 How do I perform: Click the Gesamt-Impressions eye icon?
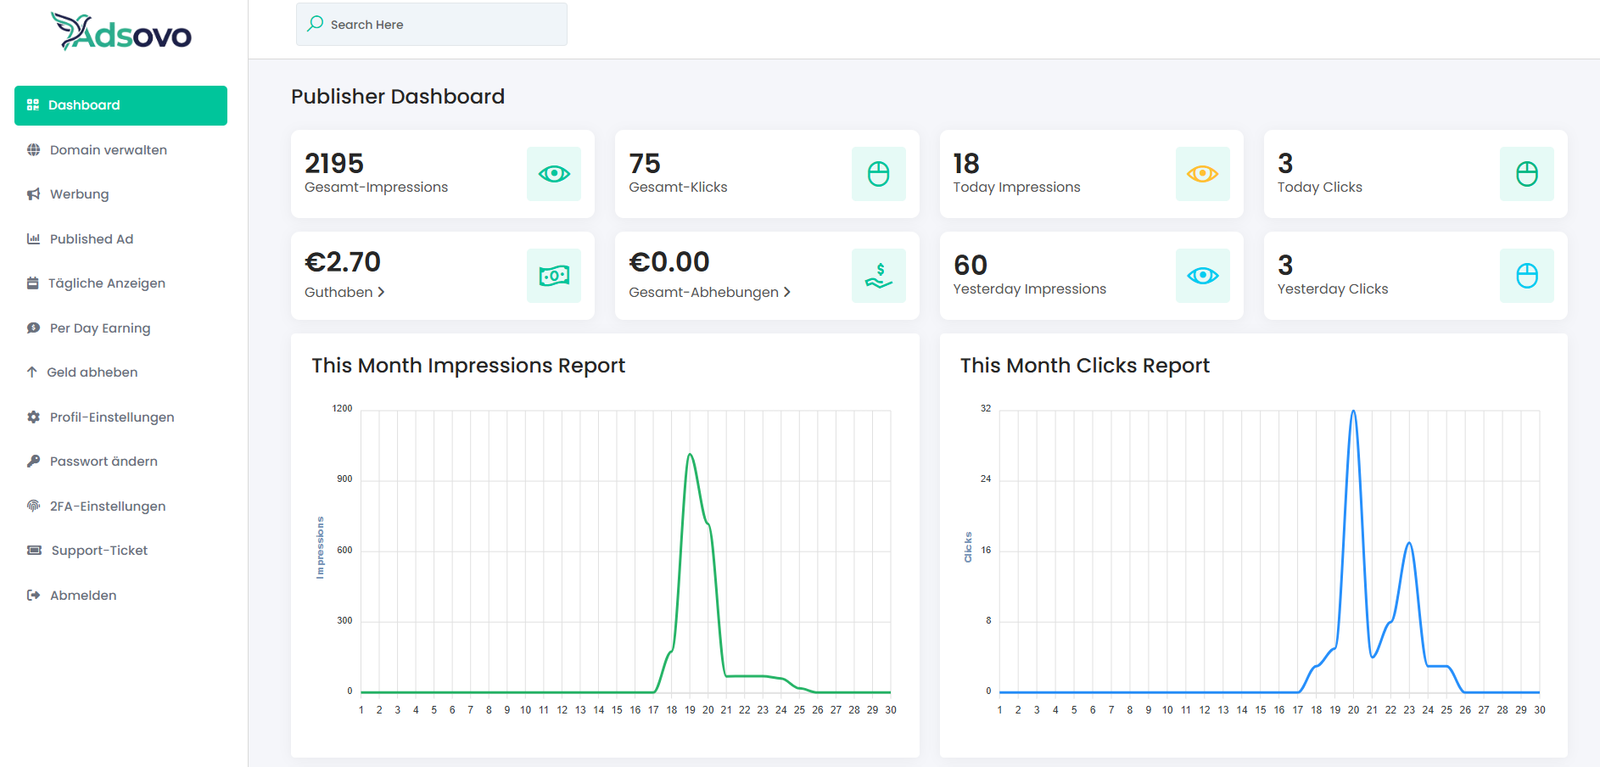click(x=554, y=174)
